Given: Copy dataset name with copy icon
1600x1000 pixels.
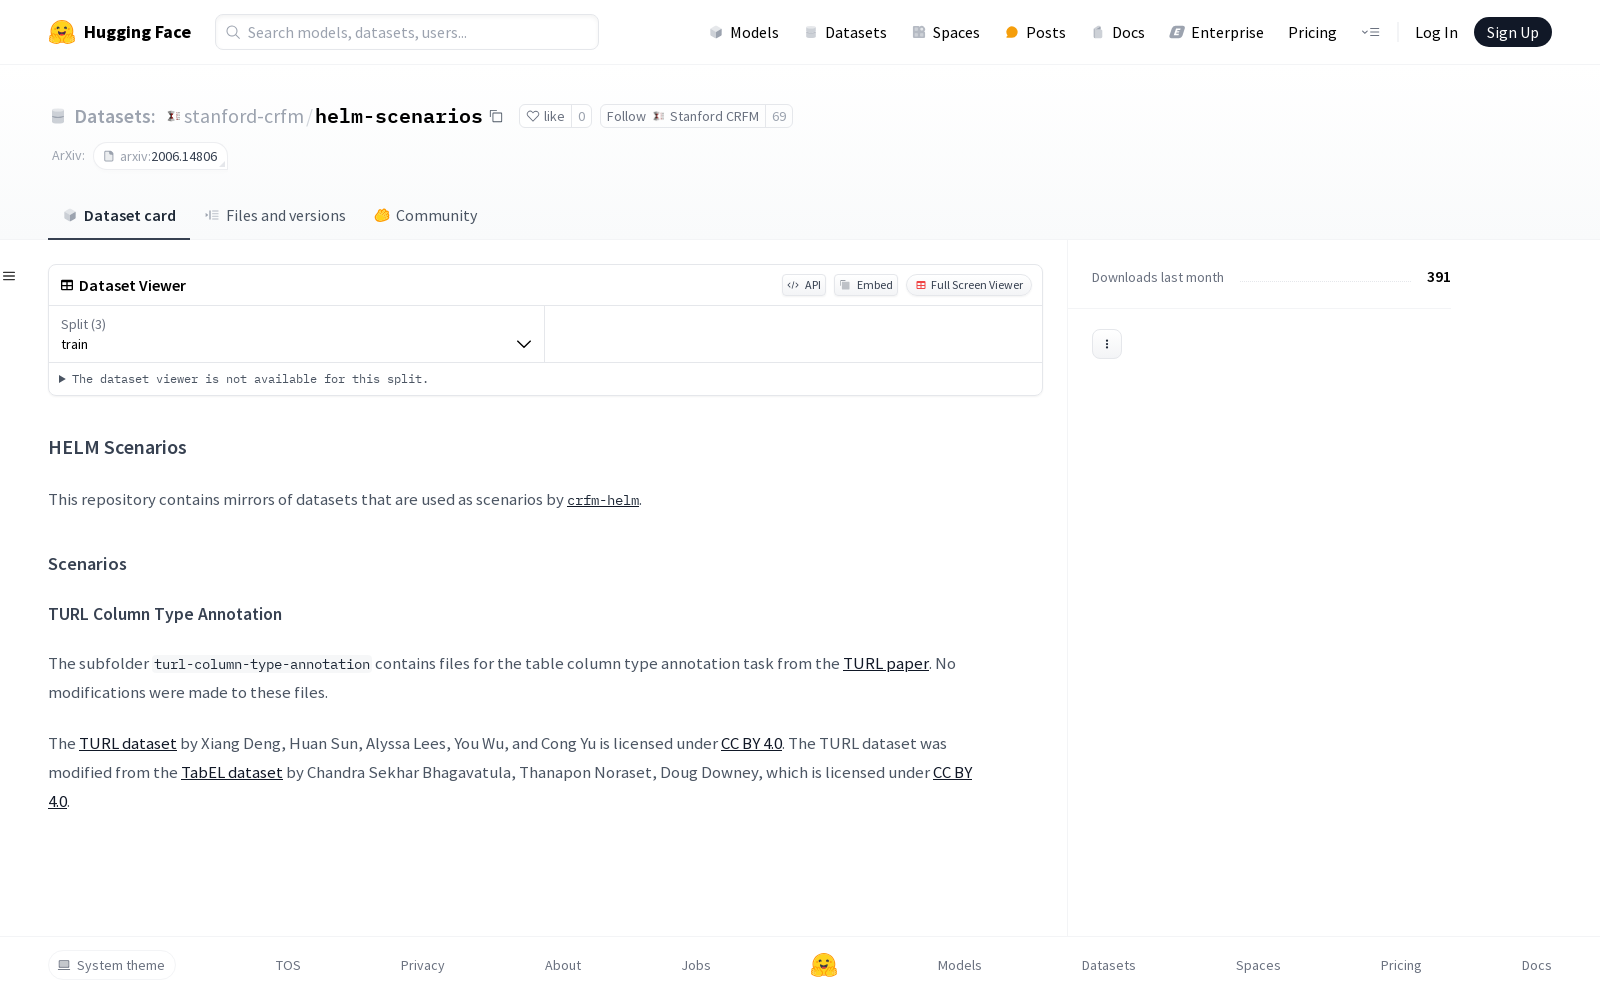Looking at the screenshot, I should [496, 116].
